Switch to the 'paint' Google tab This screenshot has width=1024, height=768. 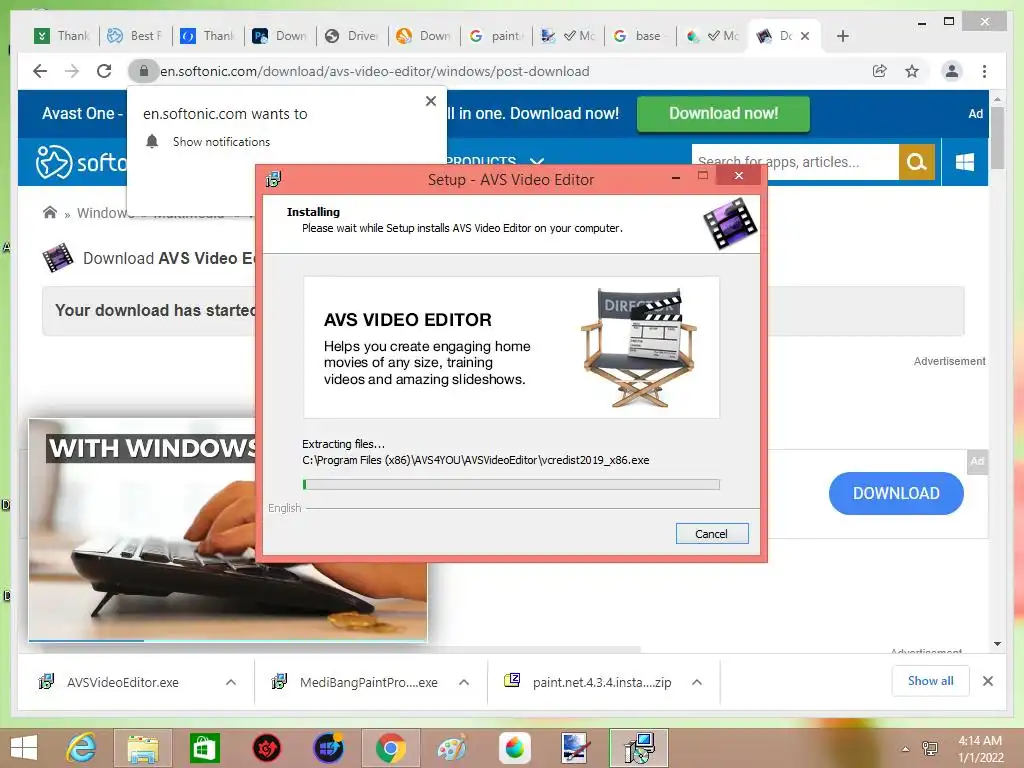pyautogui.click(x=498, y=36)
